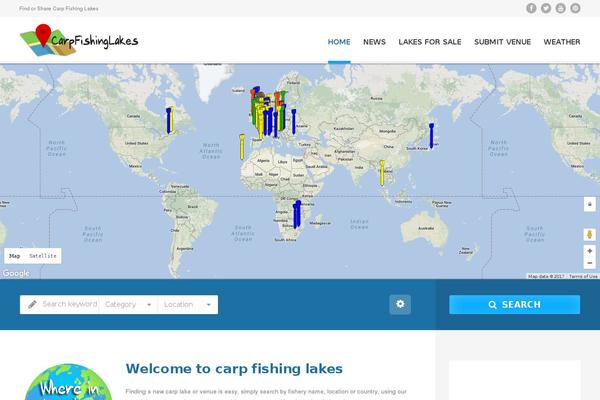This screenshot has width=600, height=400.
Task: Toggle the map lock icon
Action: (x=590, y=204)
